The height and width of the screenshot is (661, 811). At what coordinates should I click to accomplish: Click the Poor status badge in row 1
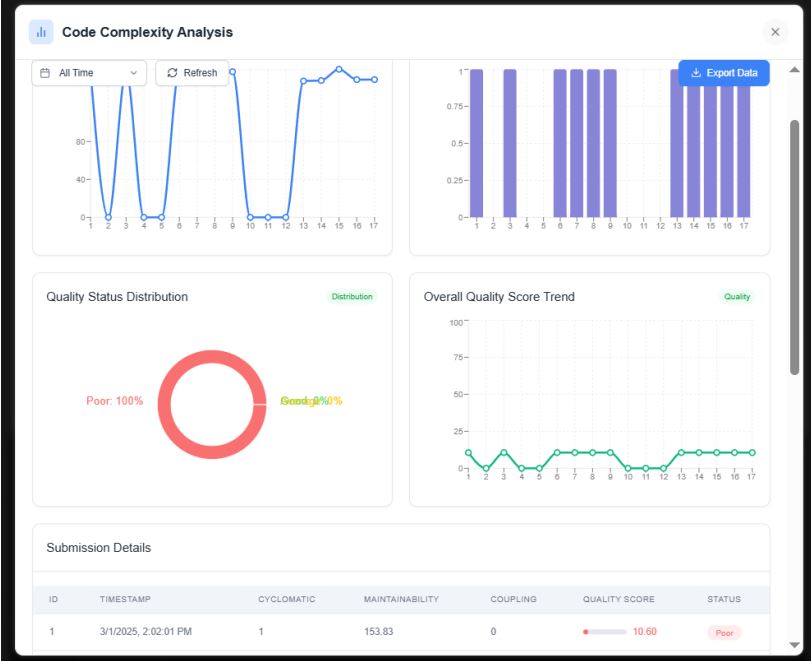[723, 632]
